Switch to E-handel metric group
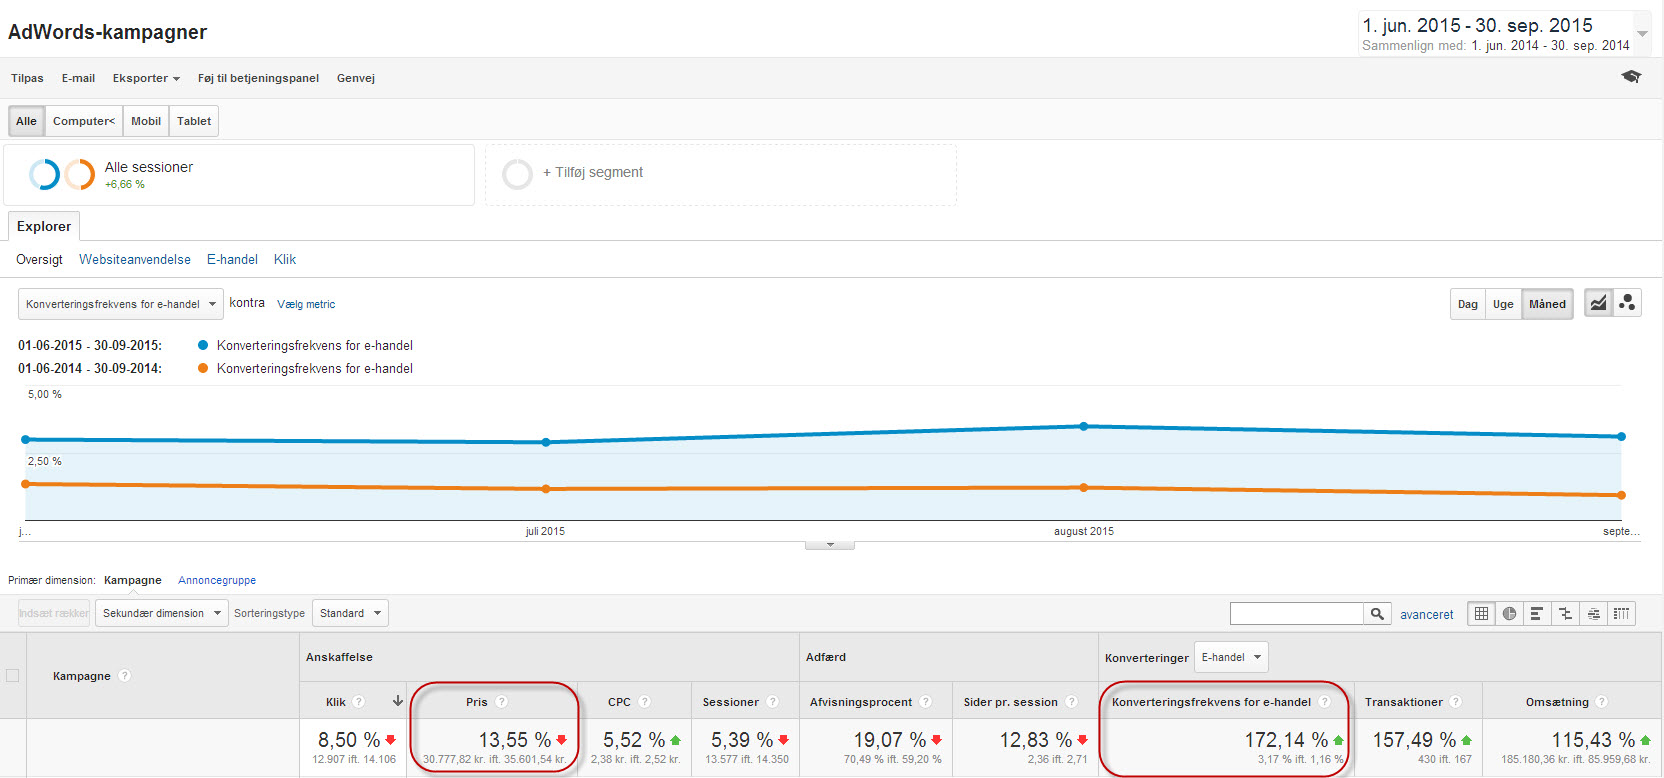Screen dimensions: 1664x778 [x=232, y=259]
